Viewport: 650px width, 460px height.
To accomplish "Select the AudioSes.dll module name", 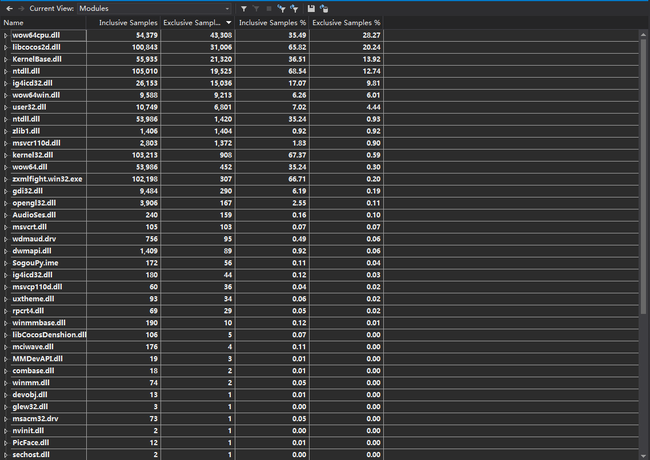I will 34,215.
